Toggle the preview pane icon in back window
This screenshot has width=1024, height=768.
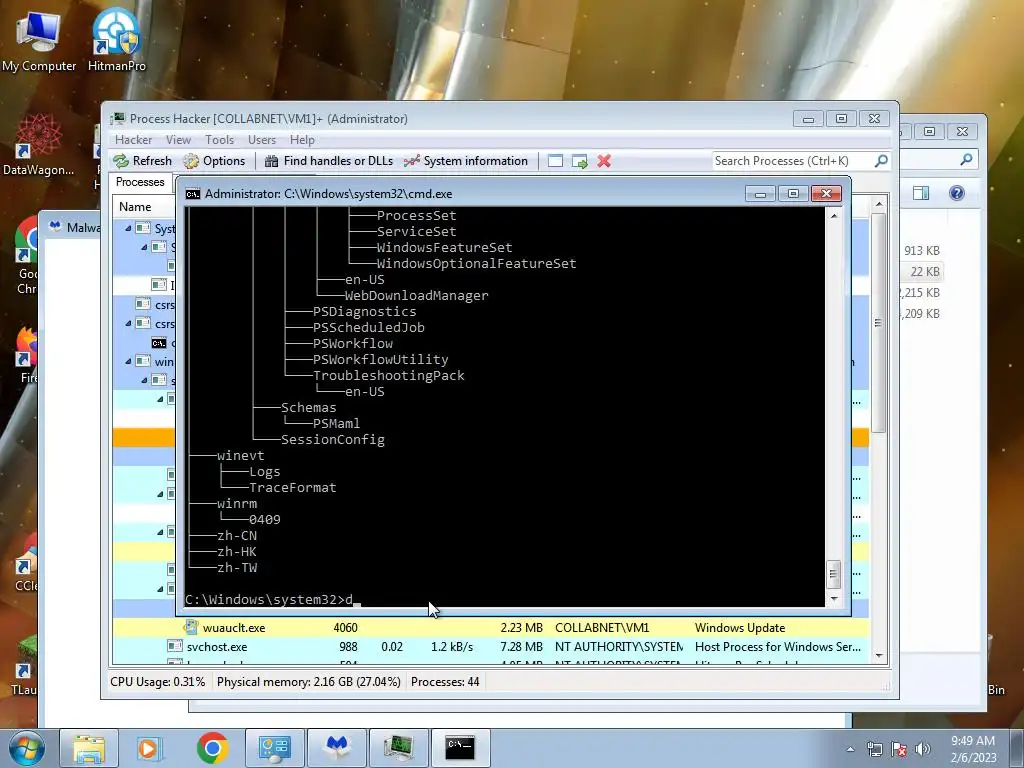click(921, 193)
